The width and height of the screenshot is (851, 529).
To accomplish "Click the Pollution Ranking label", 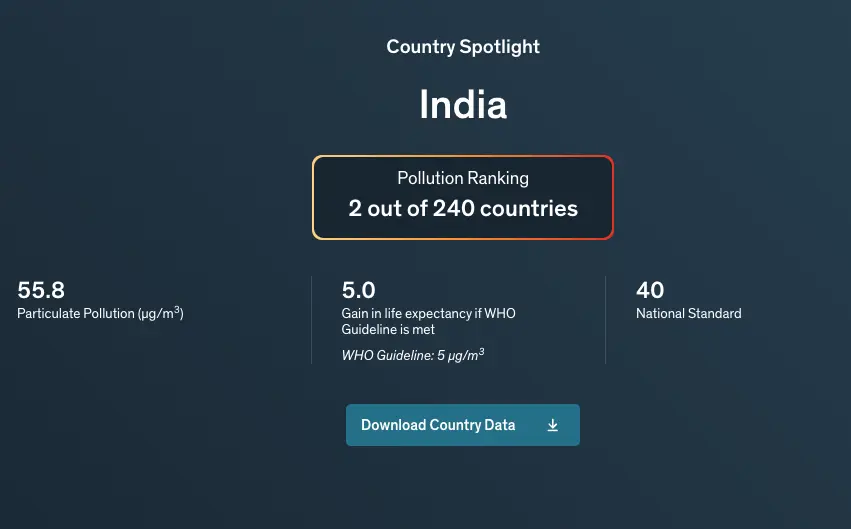I will (463, 179).
